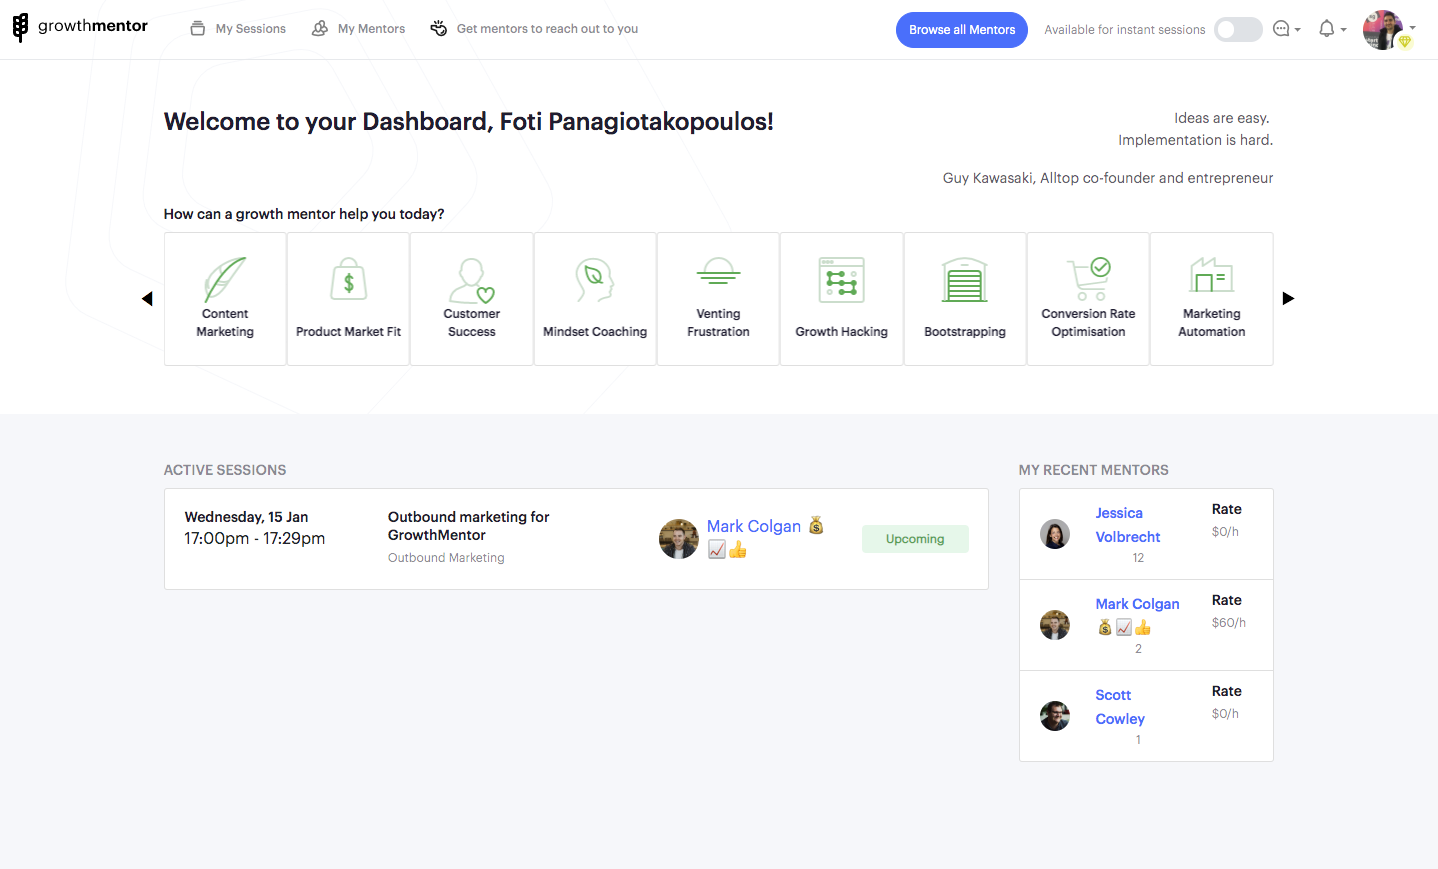Viewport: 1438px width, 869px height.
Task: Click Scott Cowley's avatar photo
Action: [1055, 716]
